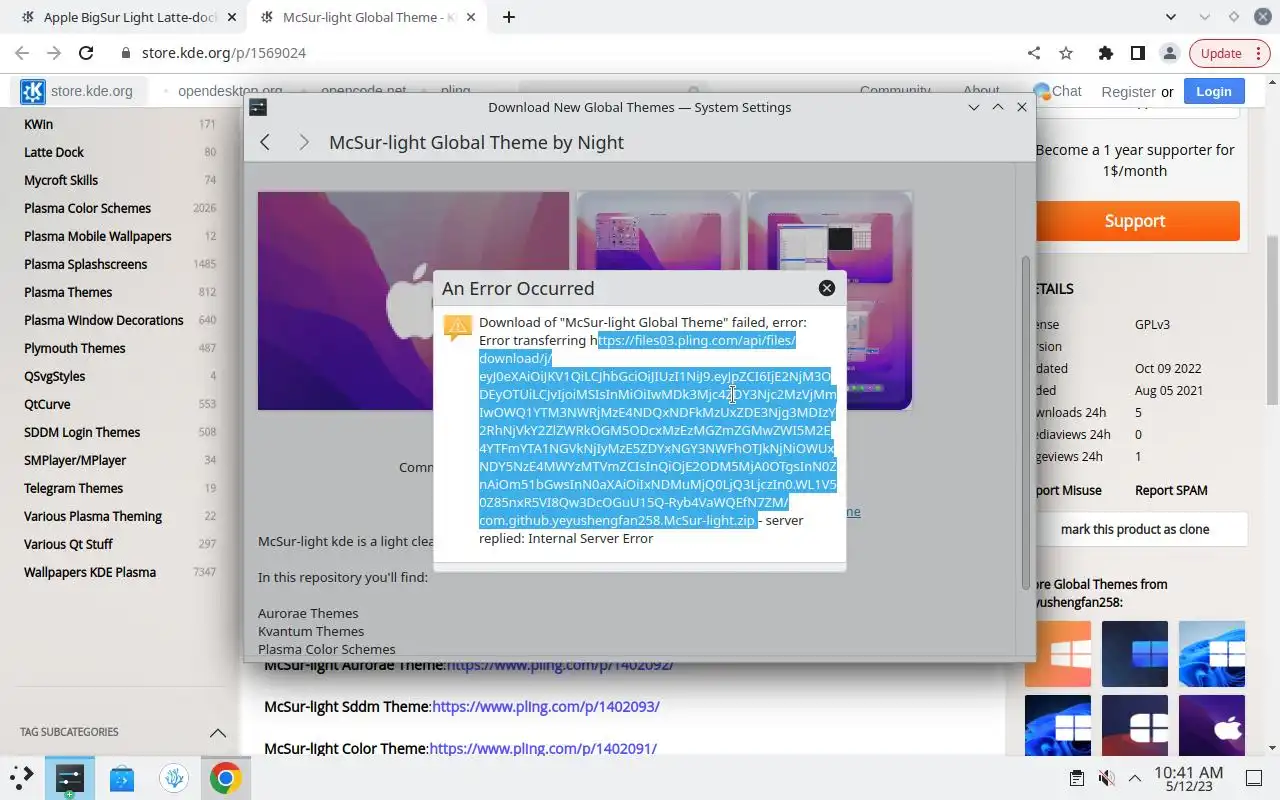Open the coral-icon app in taskbar
Screen dimensions: 1280x800
tap(174, 777)
